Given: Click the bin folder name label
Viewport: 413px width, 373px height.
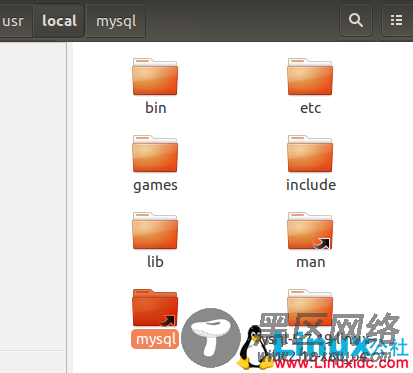Looking at the screenshot, I should coord(156,108).
